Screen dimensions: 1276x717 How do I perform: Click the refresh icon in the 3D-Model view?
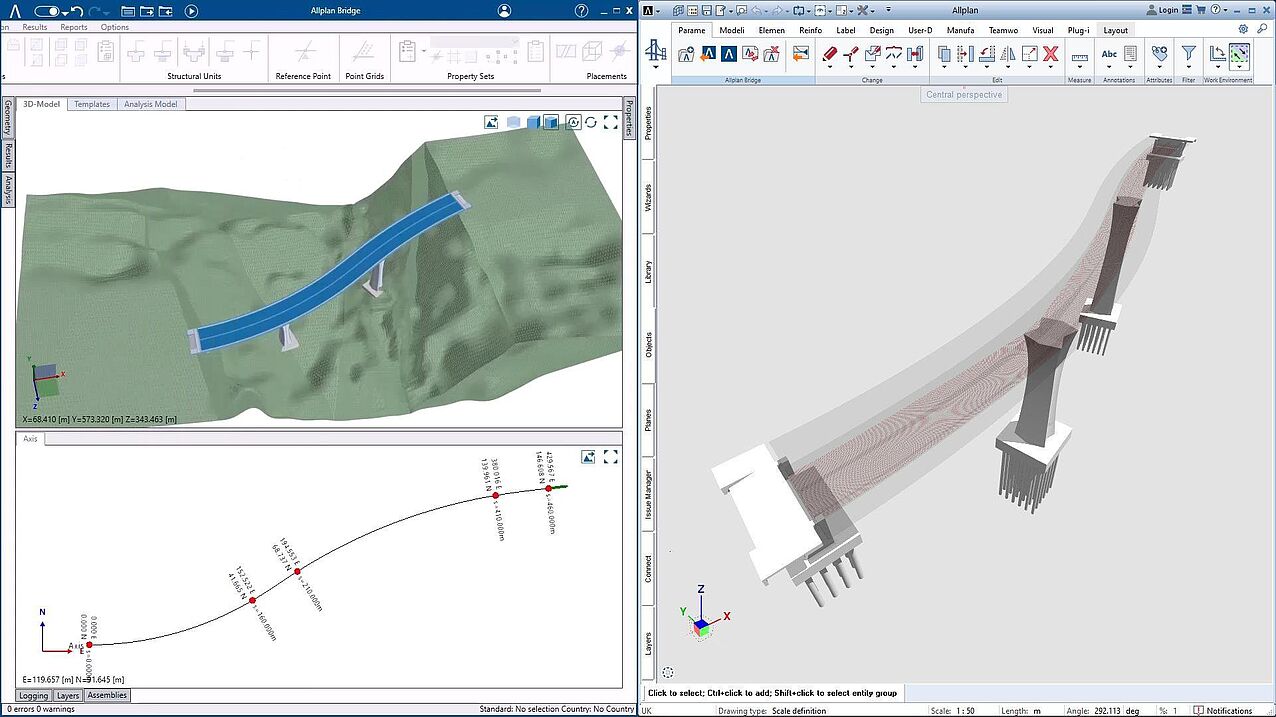coord(591,122)
